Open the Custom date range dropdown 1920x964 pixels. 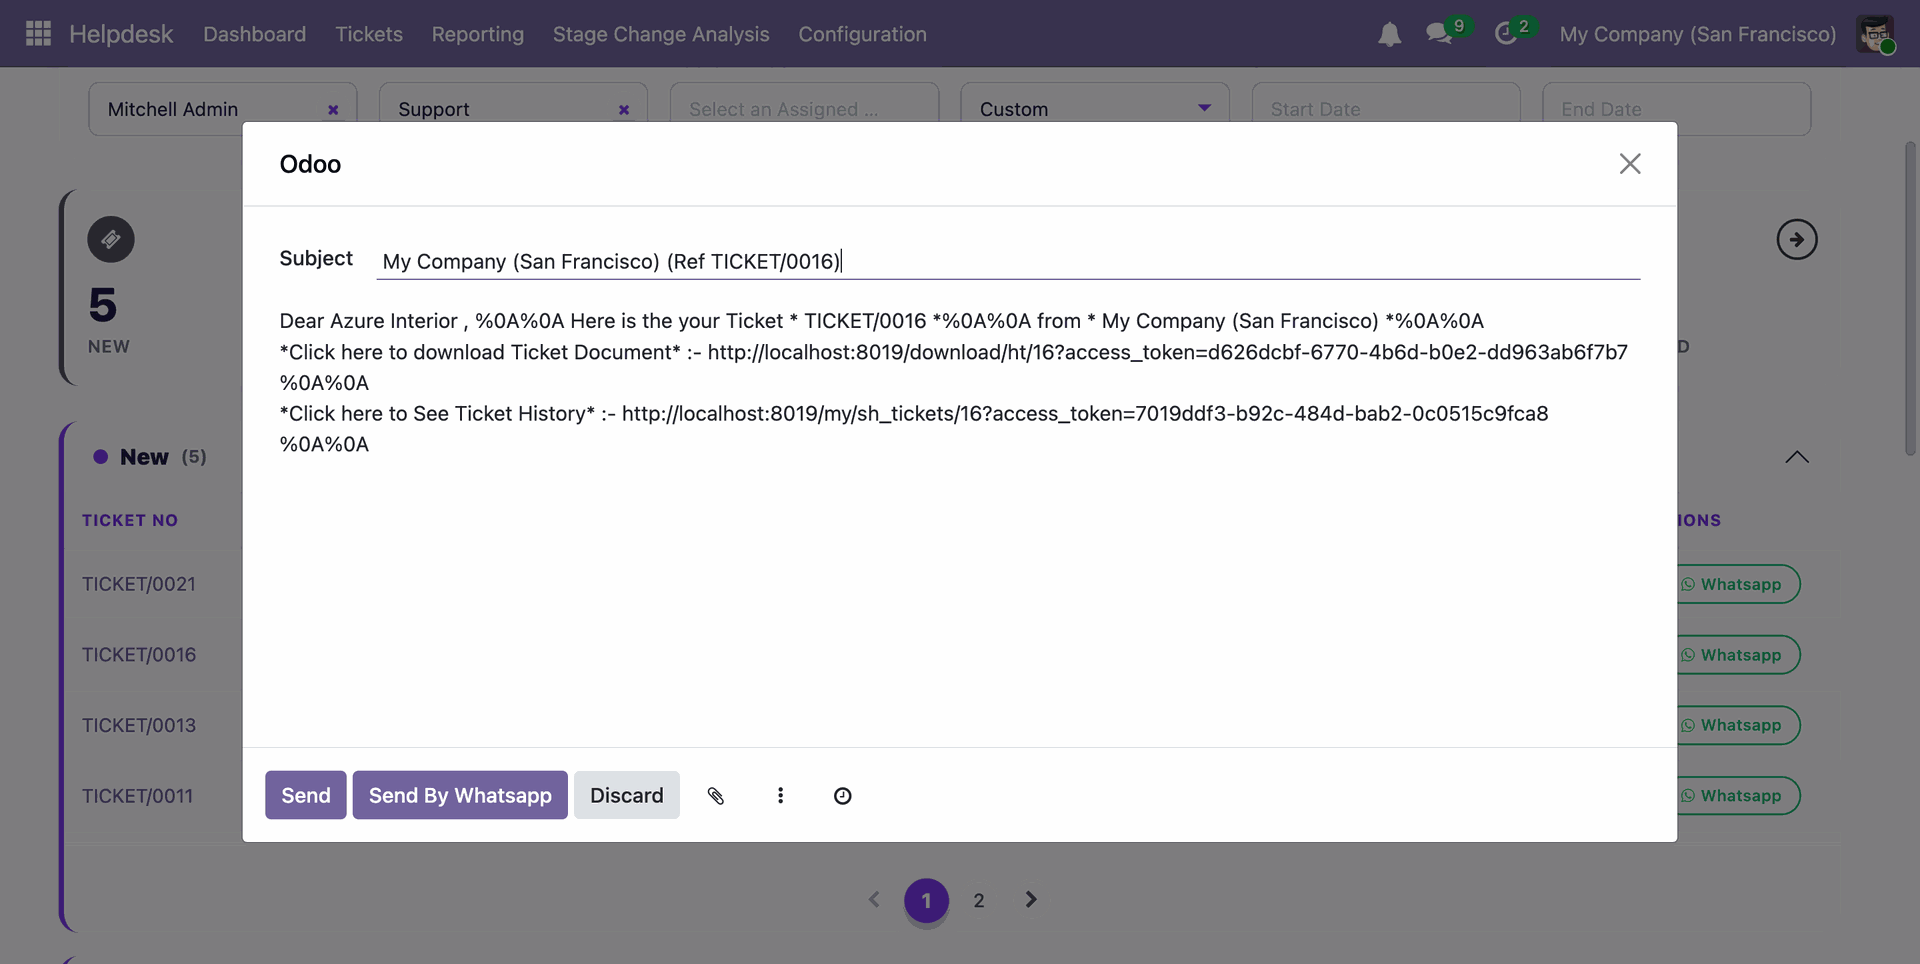point(1095,109)
